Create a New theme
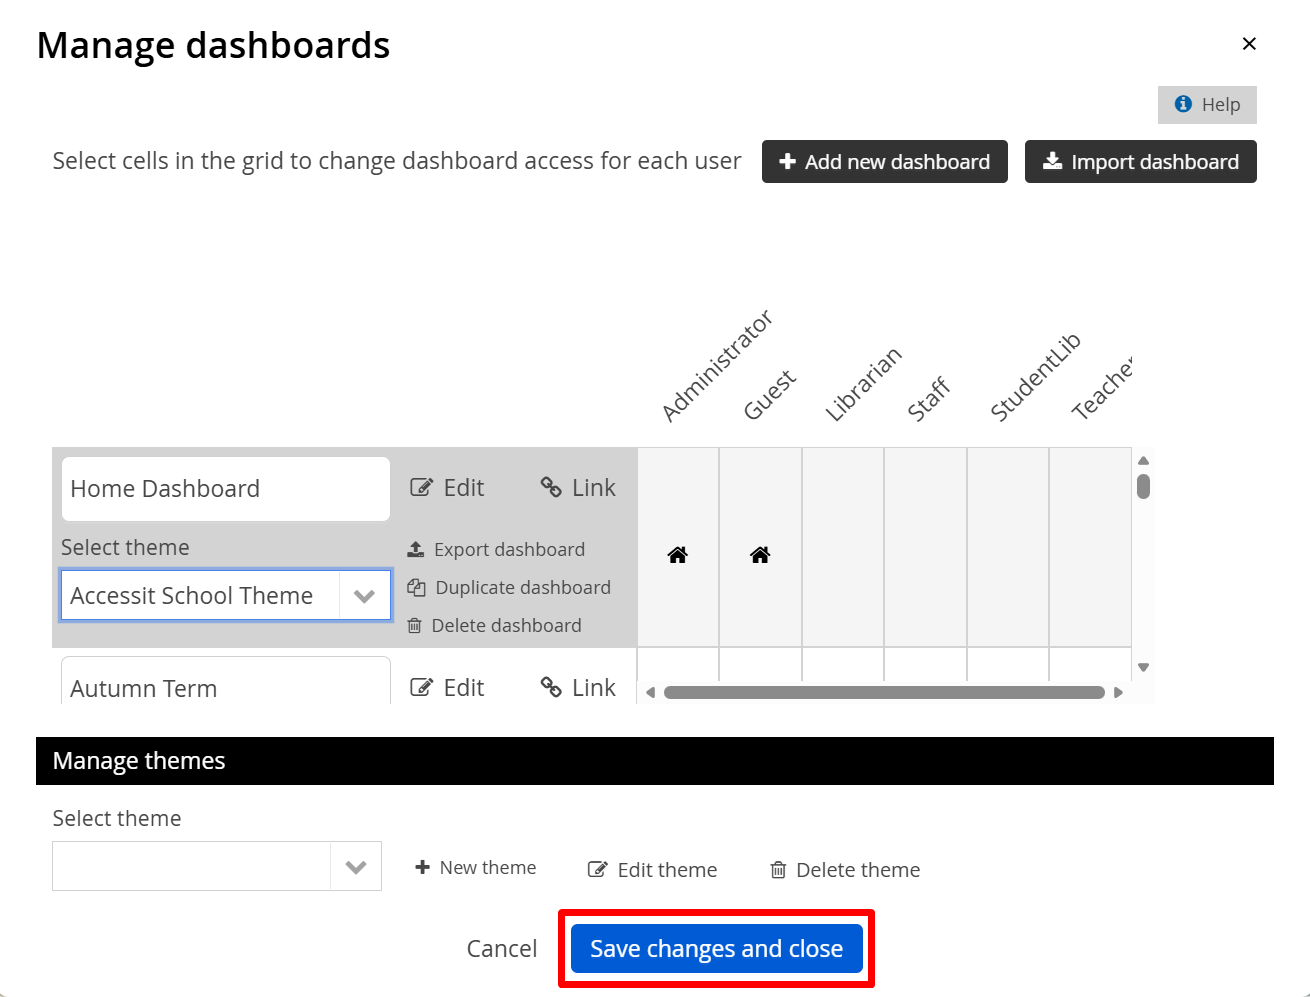This screenshot has height=997, width=1310. pyautogui.click(x=476, y=868)
